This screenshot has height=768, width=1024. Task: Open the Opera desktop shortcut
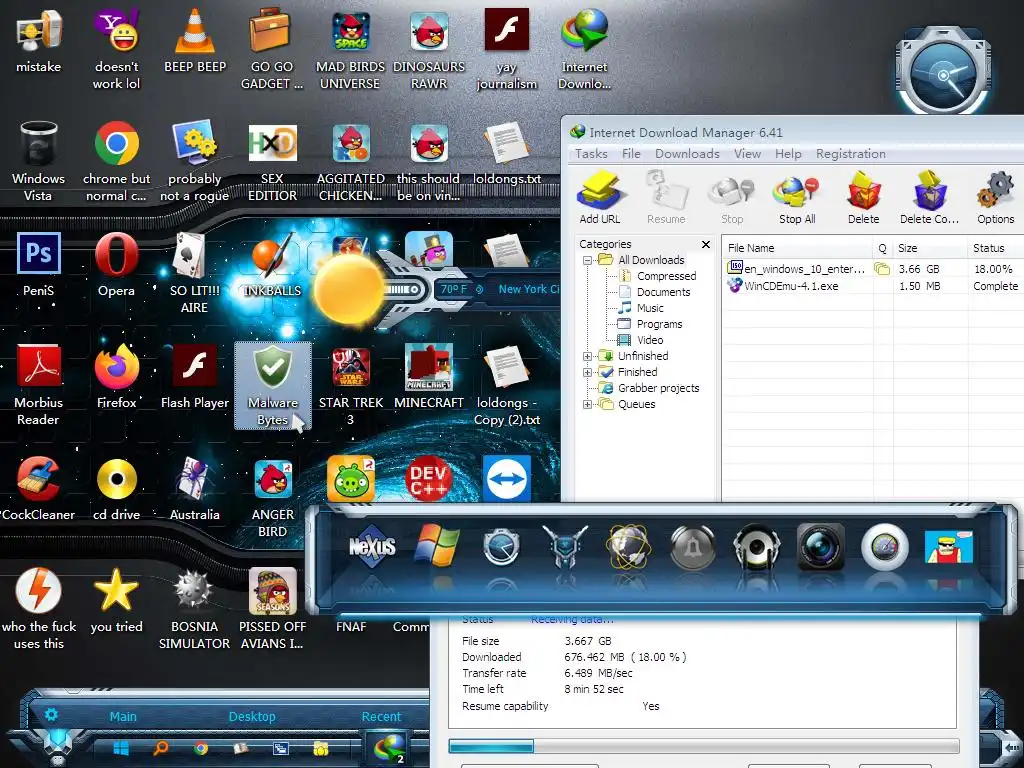pos(116,265)
